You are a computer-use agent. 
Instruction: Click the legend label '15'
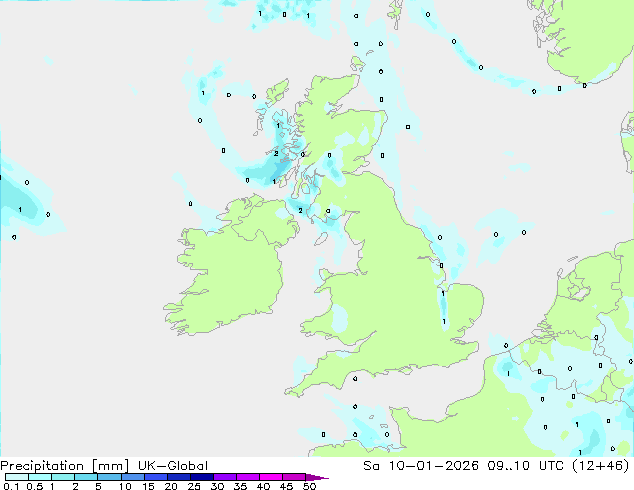click(x=148, y=486)
